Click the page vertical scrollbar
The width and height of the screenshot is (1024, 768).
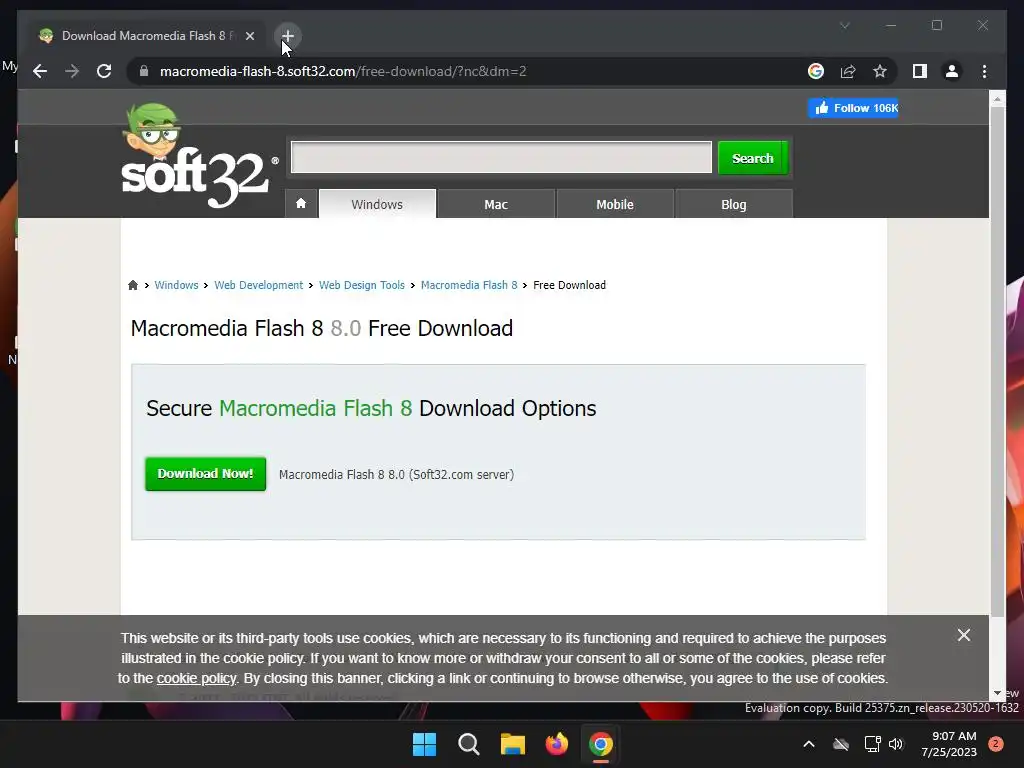997,360
